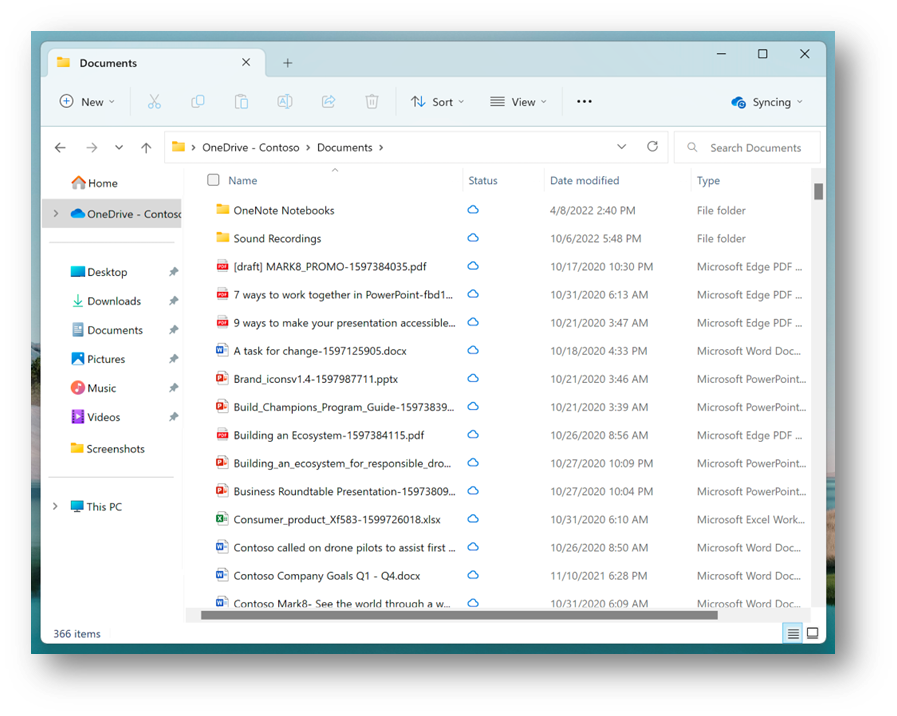Close the Documents tab
This screenshot has width=897, height=716.
[x=246, y=62]
